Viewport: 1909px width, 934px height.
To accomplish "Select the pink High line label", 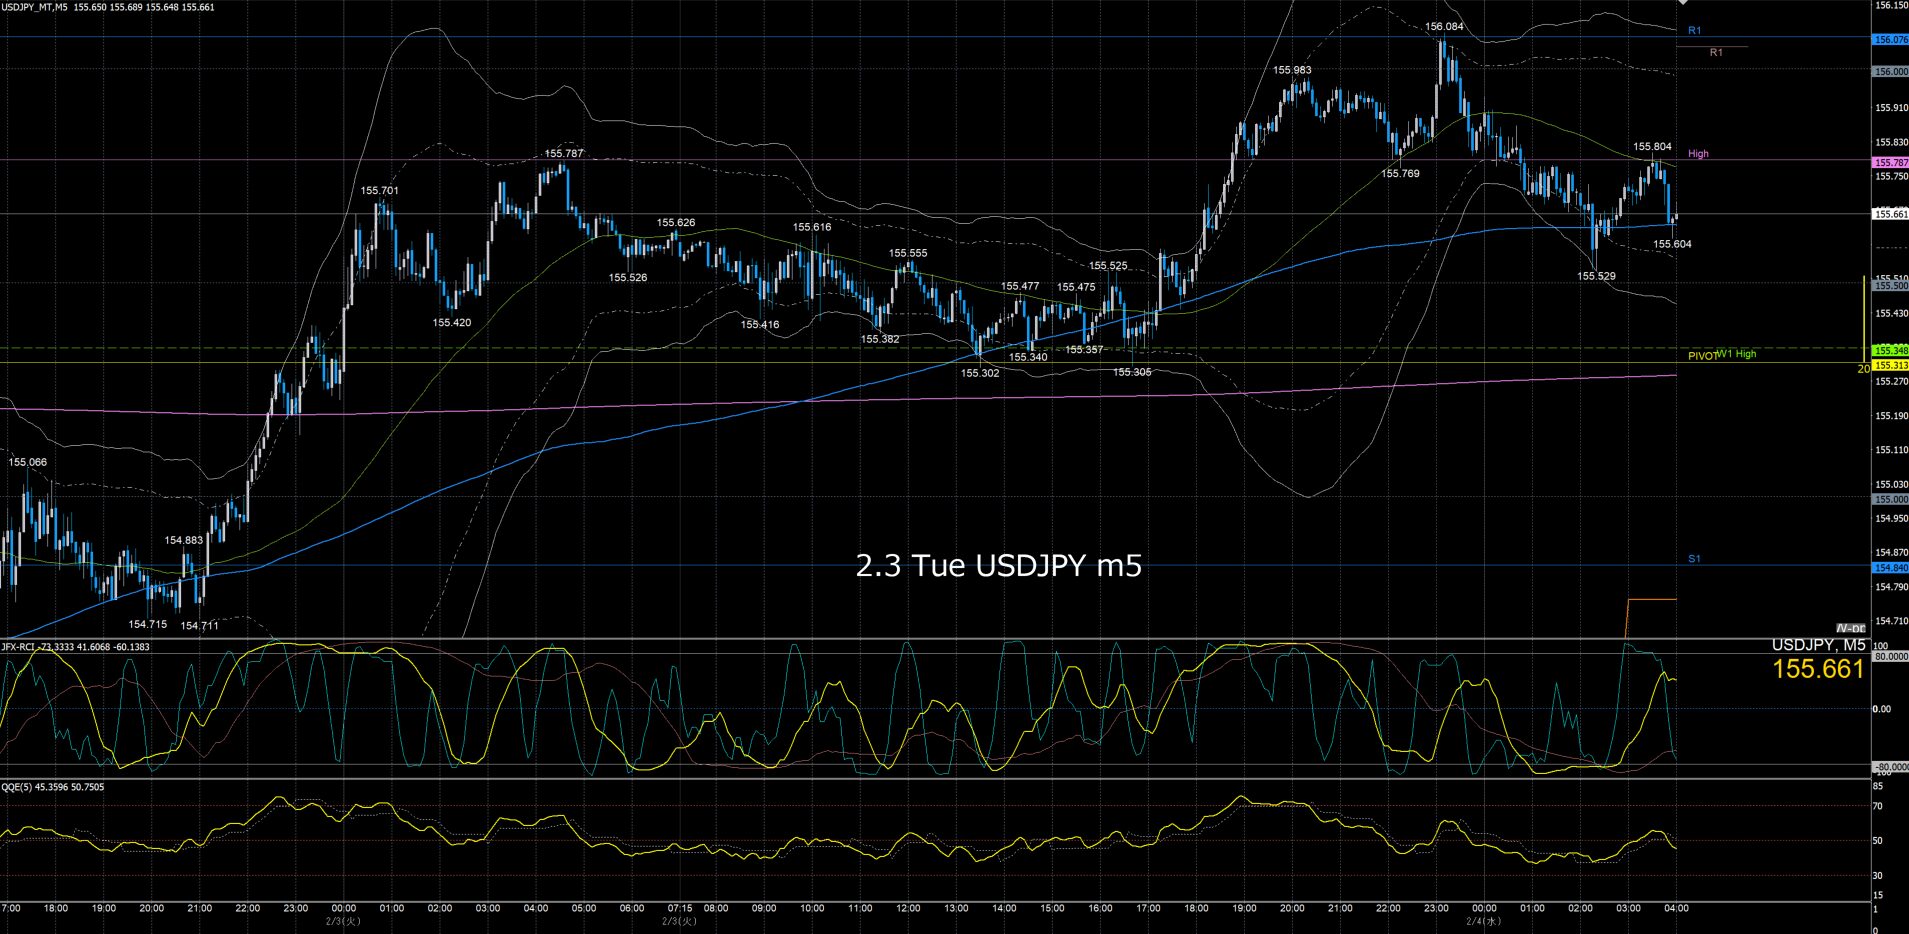I will (x=1698, y=154).
